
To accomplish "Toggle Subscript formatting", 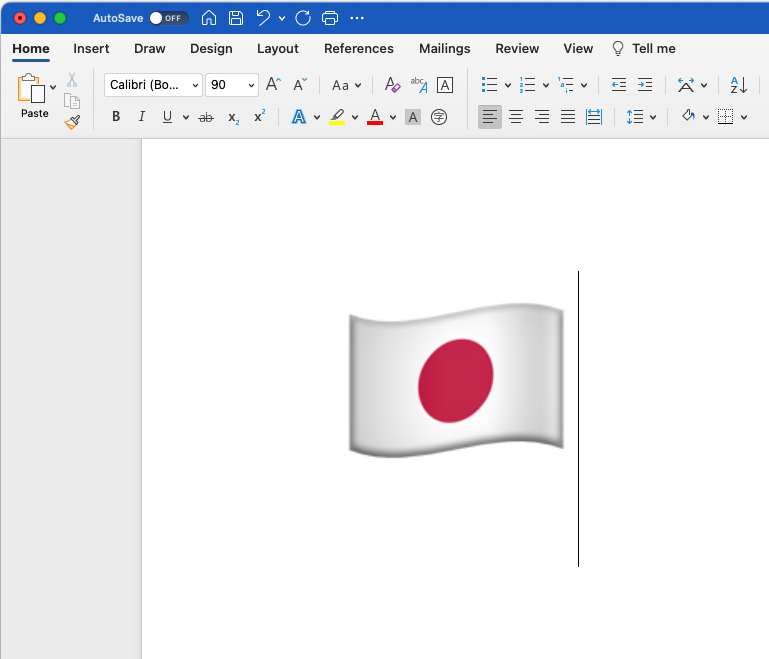I will coord(233,118).
